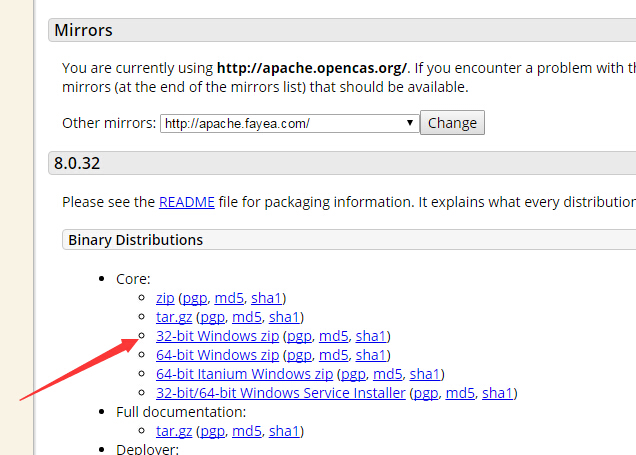Download the 64-bit Windows zip
The image size is (636, 455).
[217, 355]
